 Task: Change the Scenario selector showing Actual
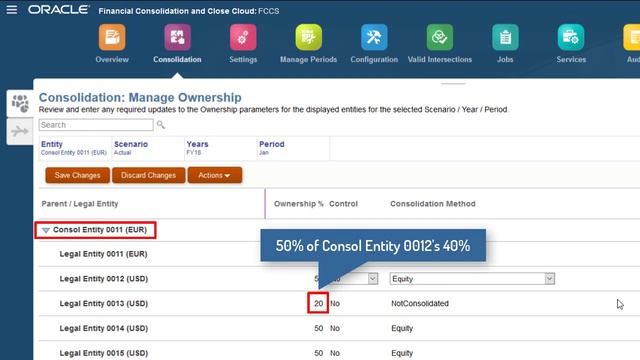click(x=148, y=148)
